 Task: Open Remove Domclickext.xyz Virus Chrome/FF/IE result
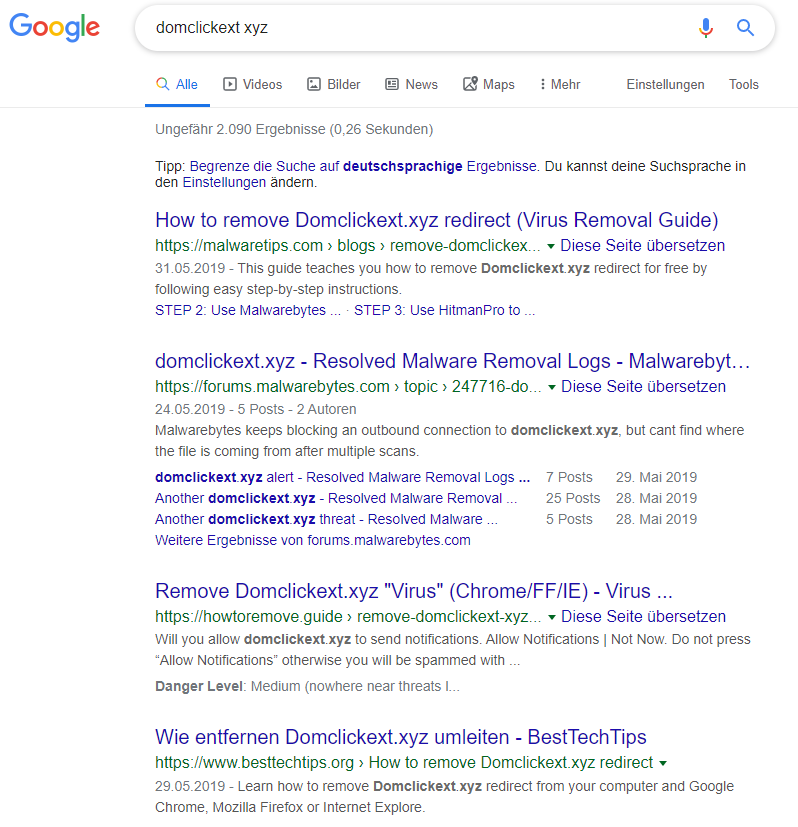coord(414,591)
